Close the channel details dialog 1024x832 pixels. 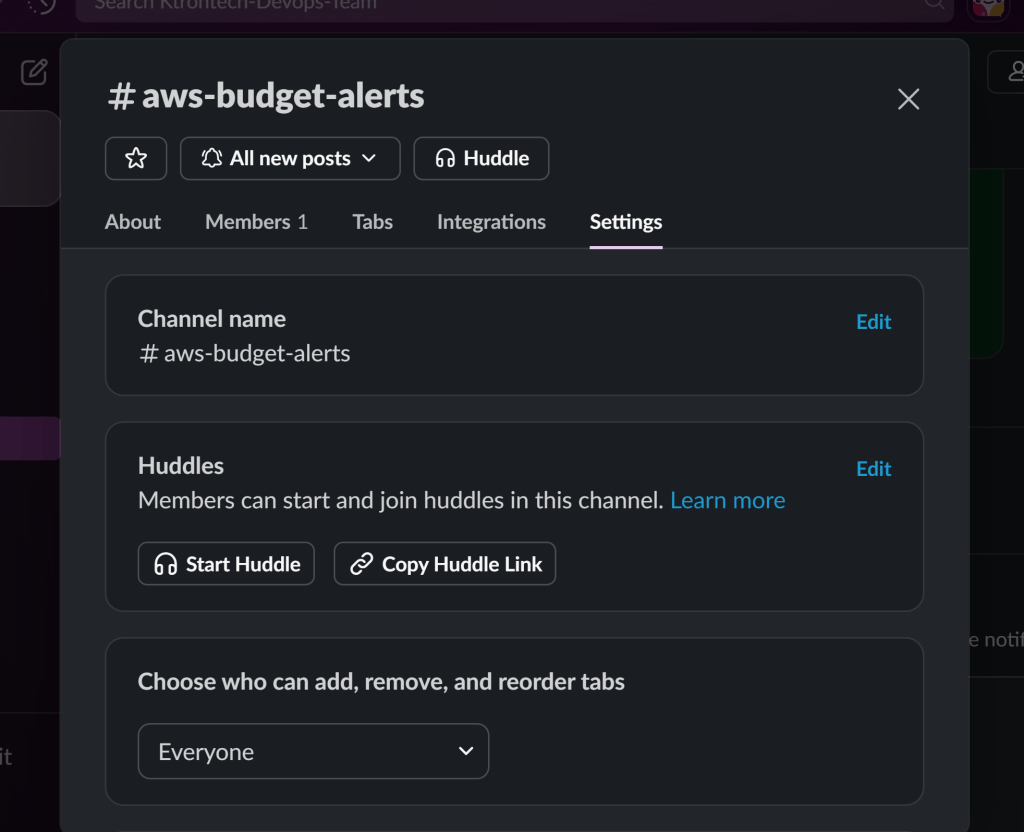[908, 99]
